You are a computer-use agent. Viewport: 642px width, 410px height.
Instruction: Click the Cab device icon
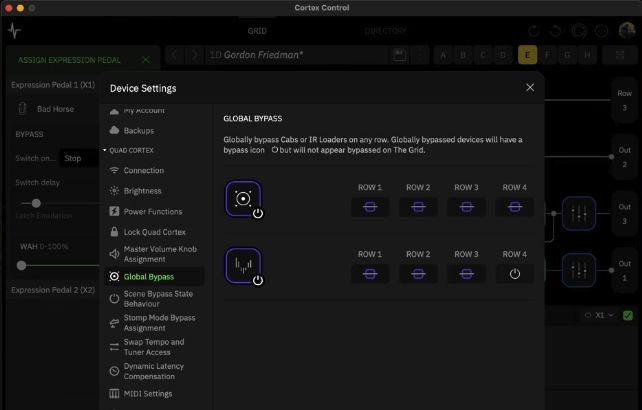click(243, 199)
